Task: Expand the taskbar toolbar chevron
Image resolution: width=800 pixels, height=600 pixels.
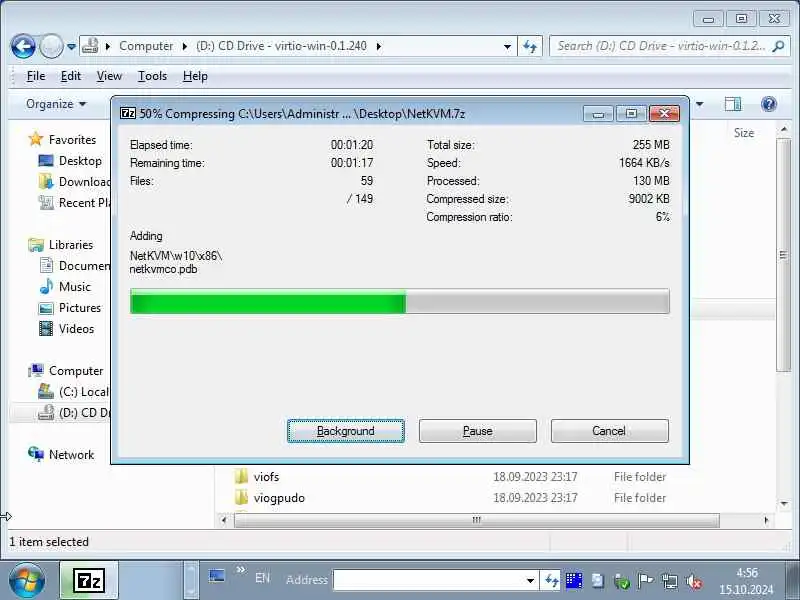Action: click(x=241, y=570)
